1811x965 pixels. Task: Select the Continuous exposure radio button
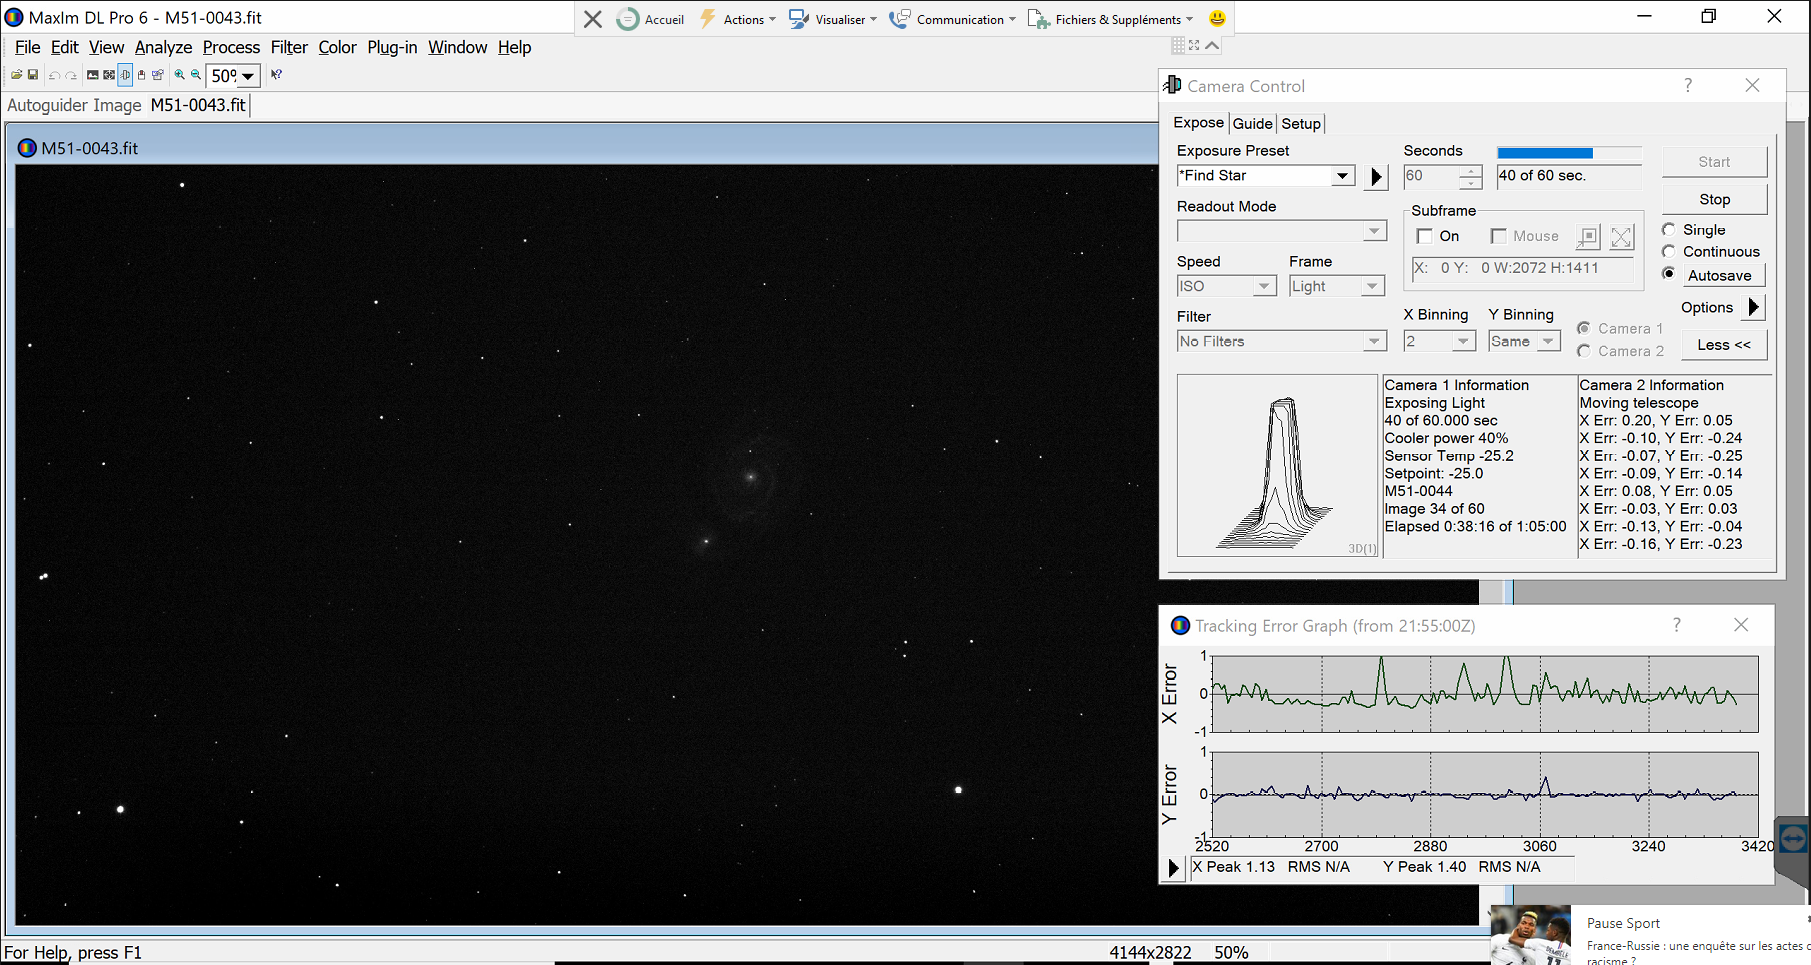(1669, 252)
